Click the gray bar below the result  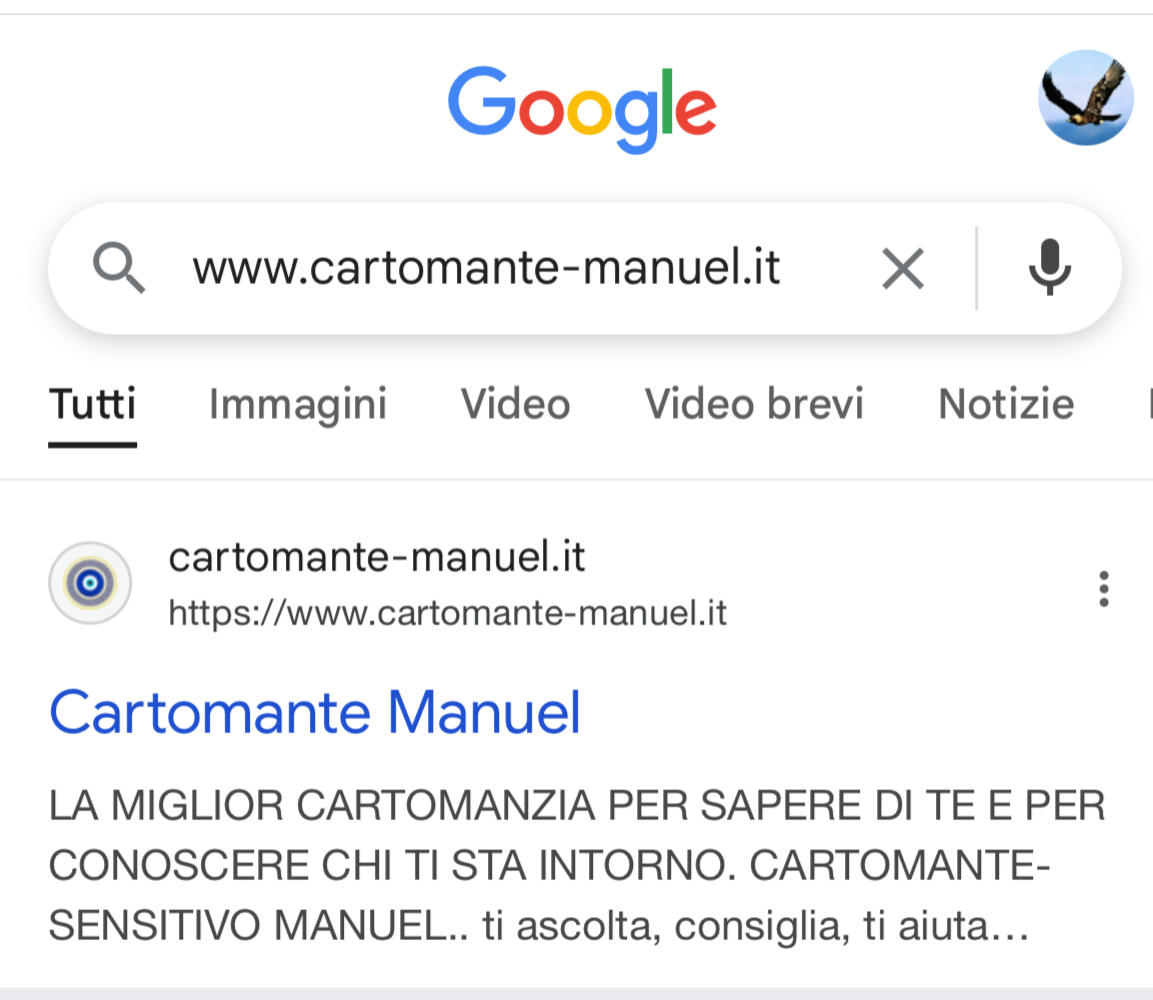[x=576, y=993]
